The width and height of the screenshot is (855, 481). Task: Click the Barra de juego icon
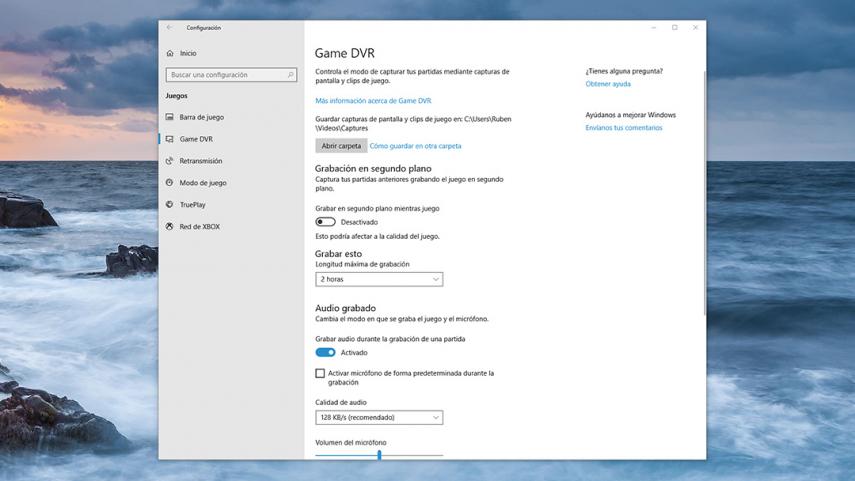pos(170,117)
